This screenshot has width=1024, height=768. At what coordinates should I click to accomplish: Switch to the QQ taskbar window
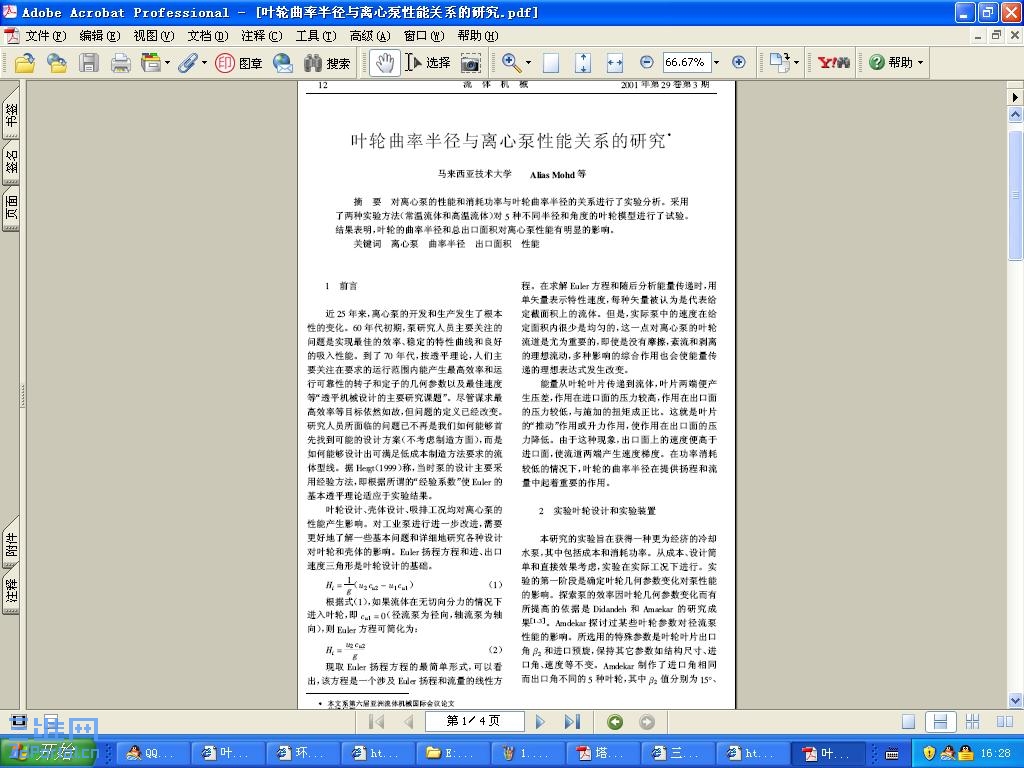151,753
